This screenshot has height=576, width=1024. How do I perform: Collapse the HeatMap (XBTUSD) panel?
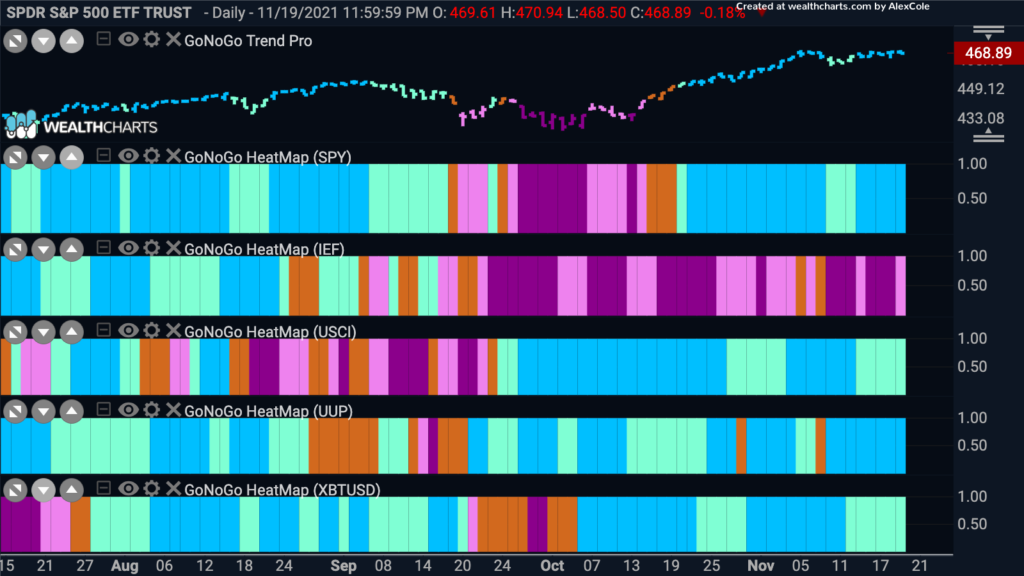(x=103, y=488)
